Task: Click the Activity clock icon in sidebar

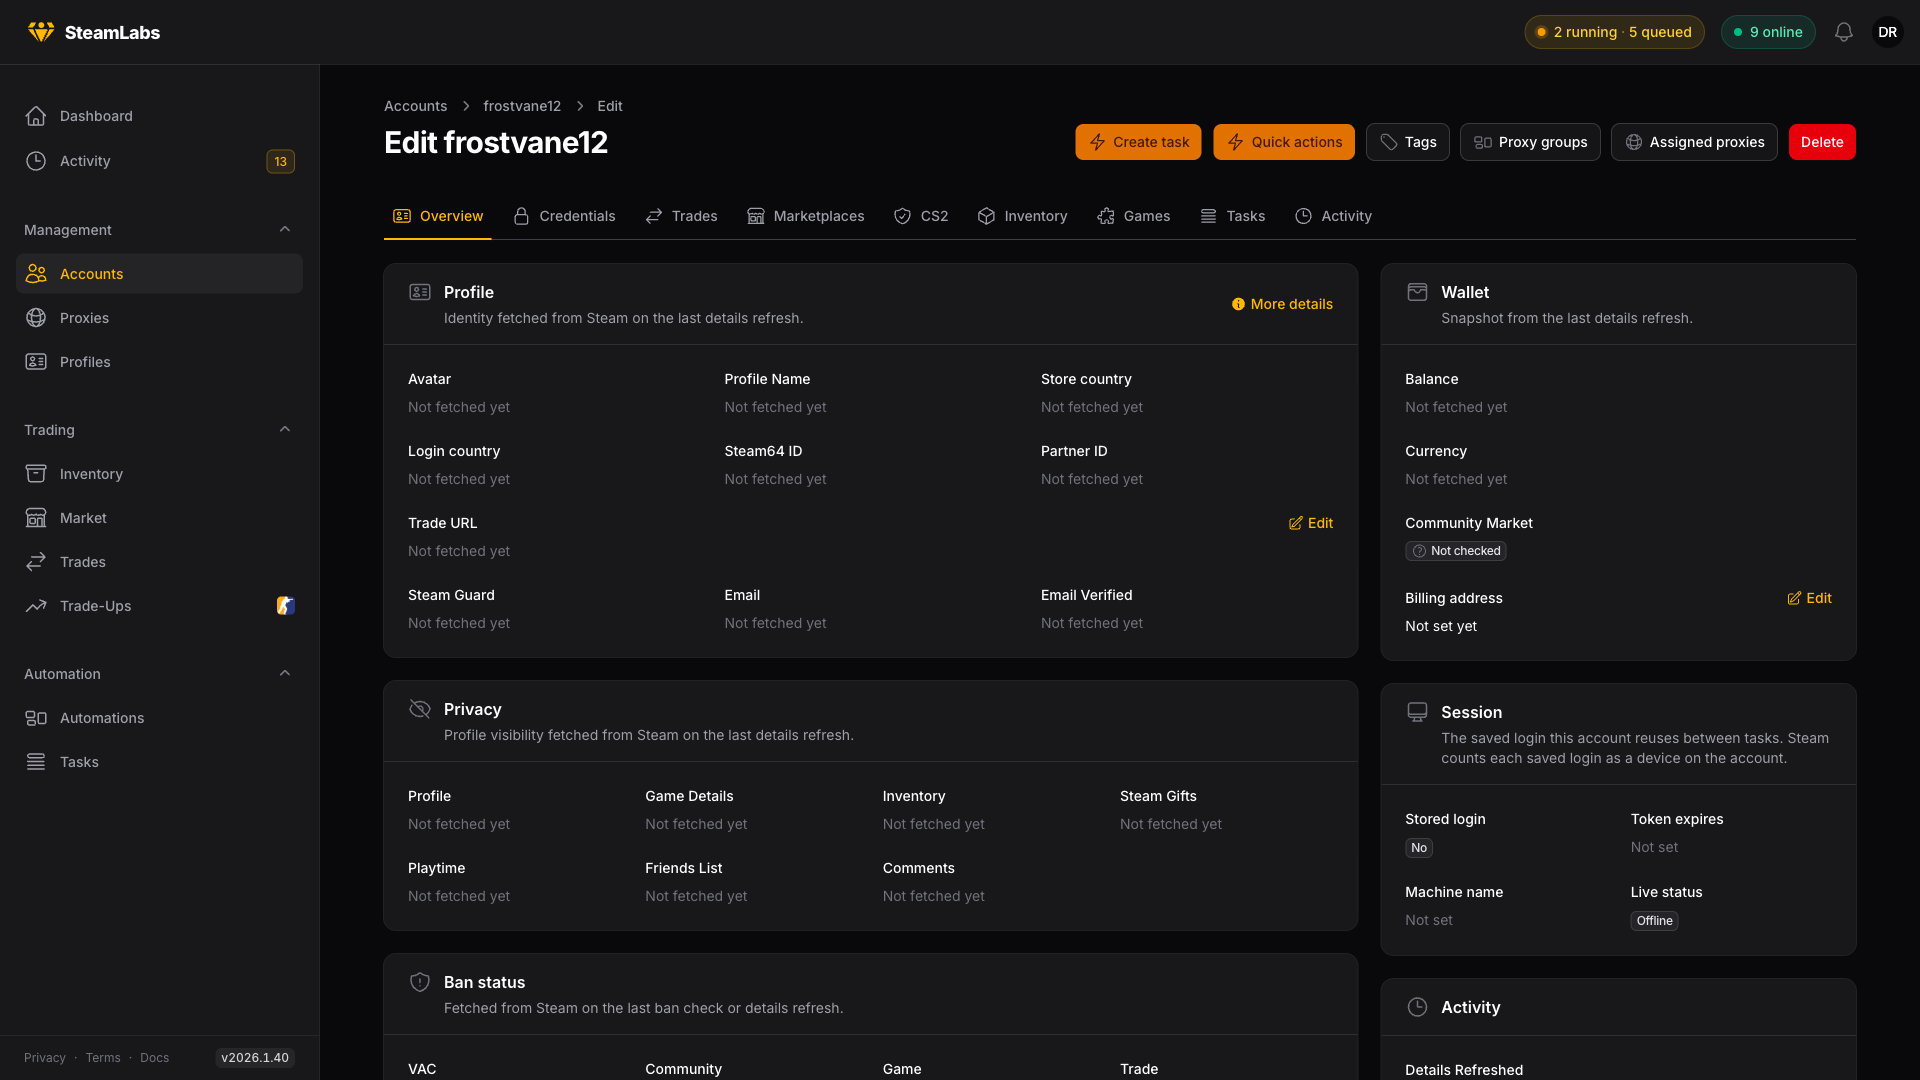Action: coord(36,161)
